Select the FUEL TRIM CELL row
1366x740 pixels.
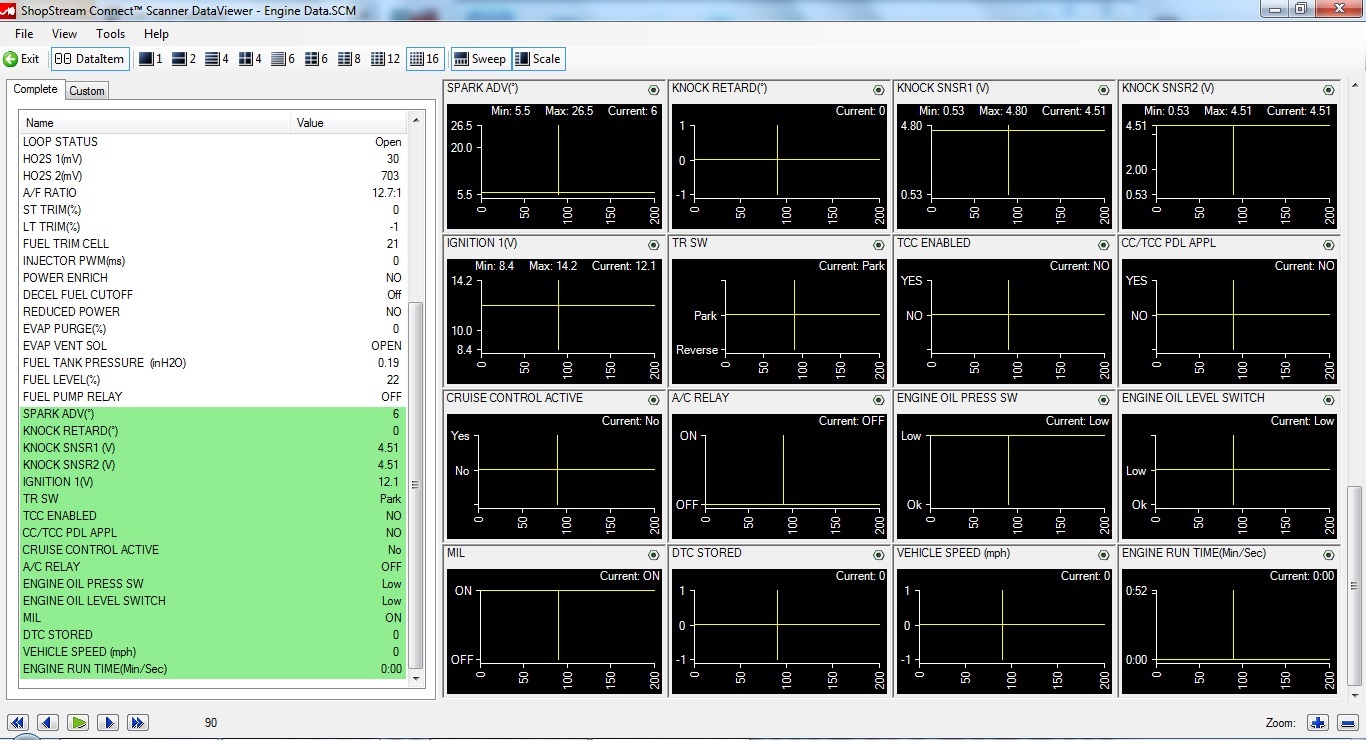pyautogui.click(x=213, y=244)
